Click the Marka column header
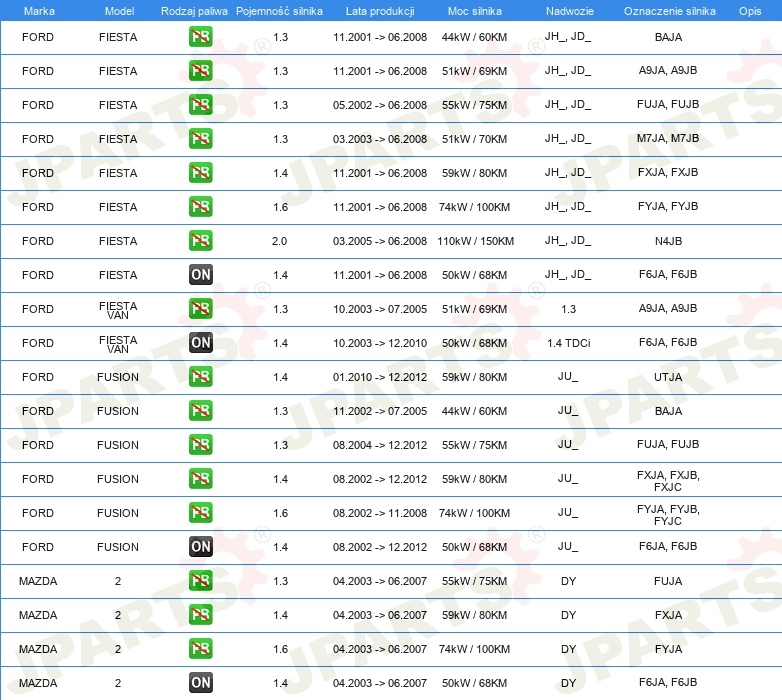The width and height of the screenshot is (782, 700). (39, 11)
